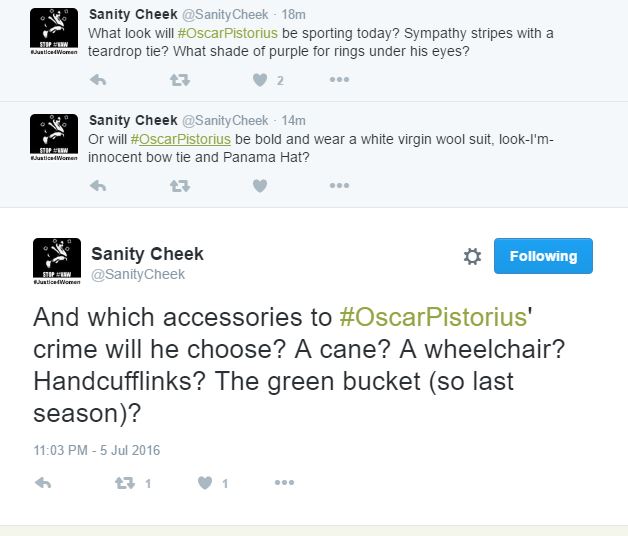Screen dimensions: 628x536
Task: Like the main accessories tweet
Action: pyautogui.click(x=205, y=483)
